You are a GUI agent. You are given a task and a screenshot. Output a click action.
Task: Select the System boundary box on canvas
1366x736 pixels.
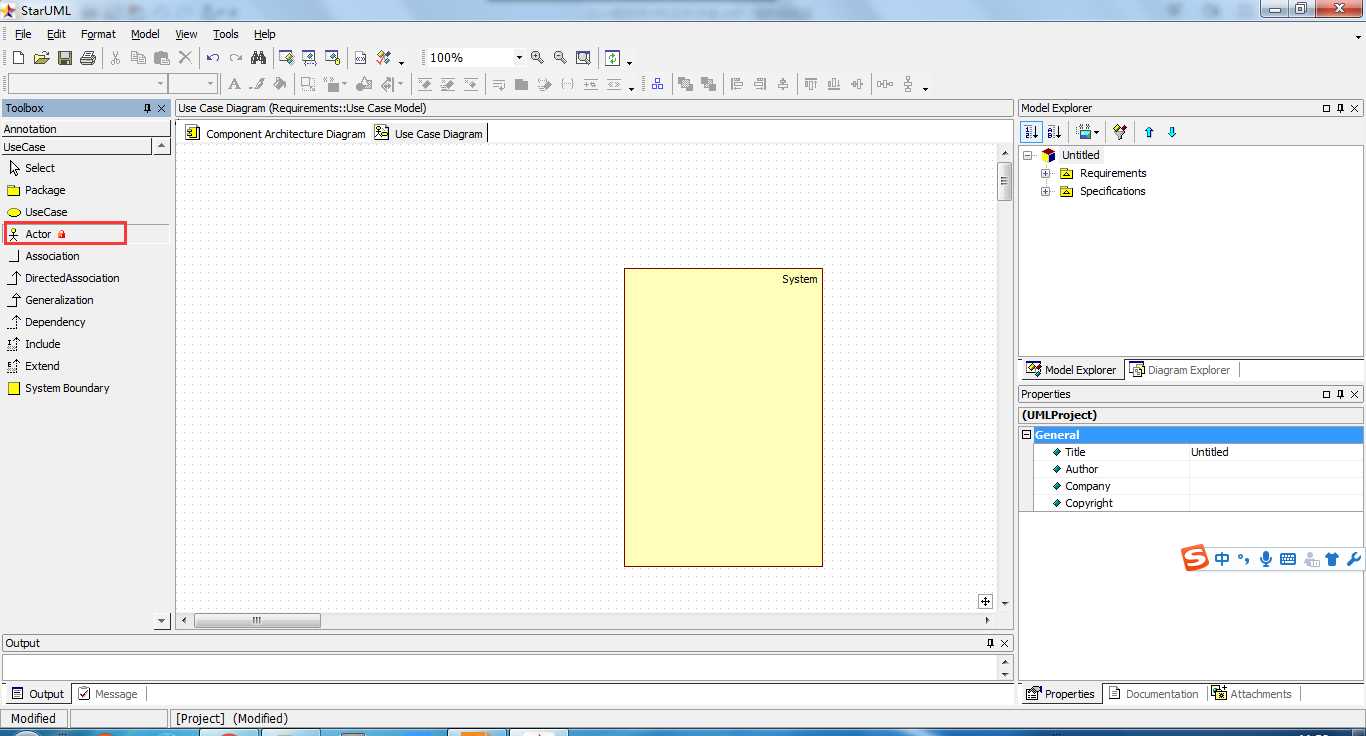click(723, 417)
